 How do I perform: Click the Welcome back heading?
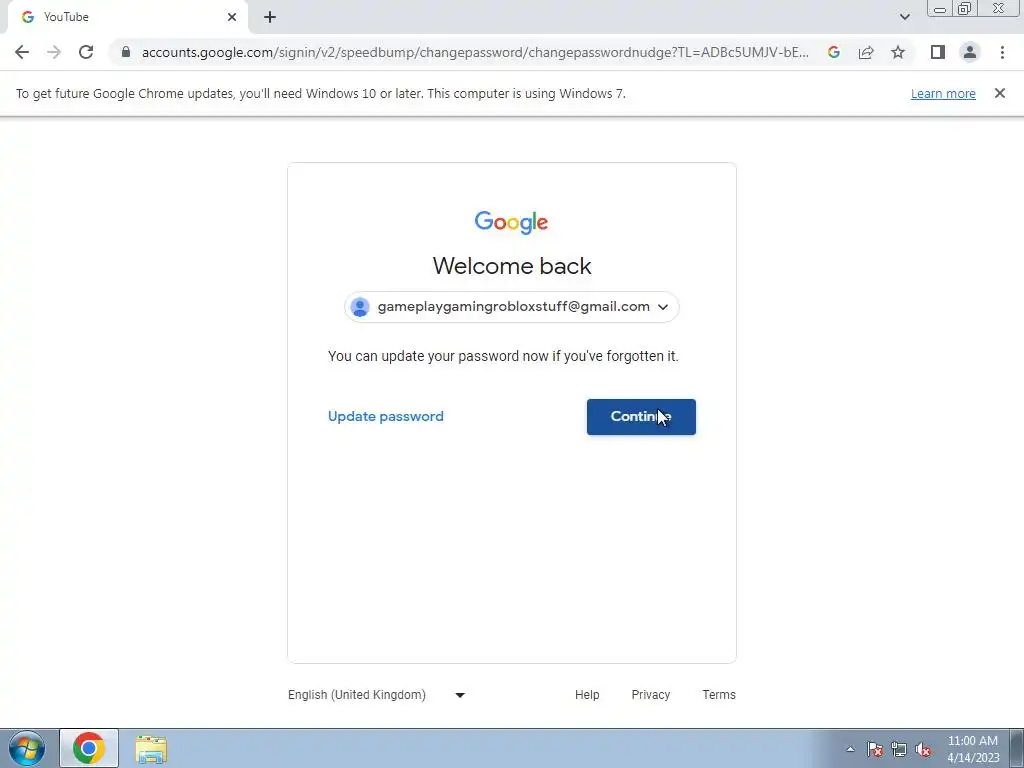512,266
